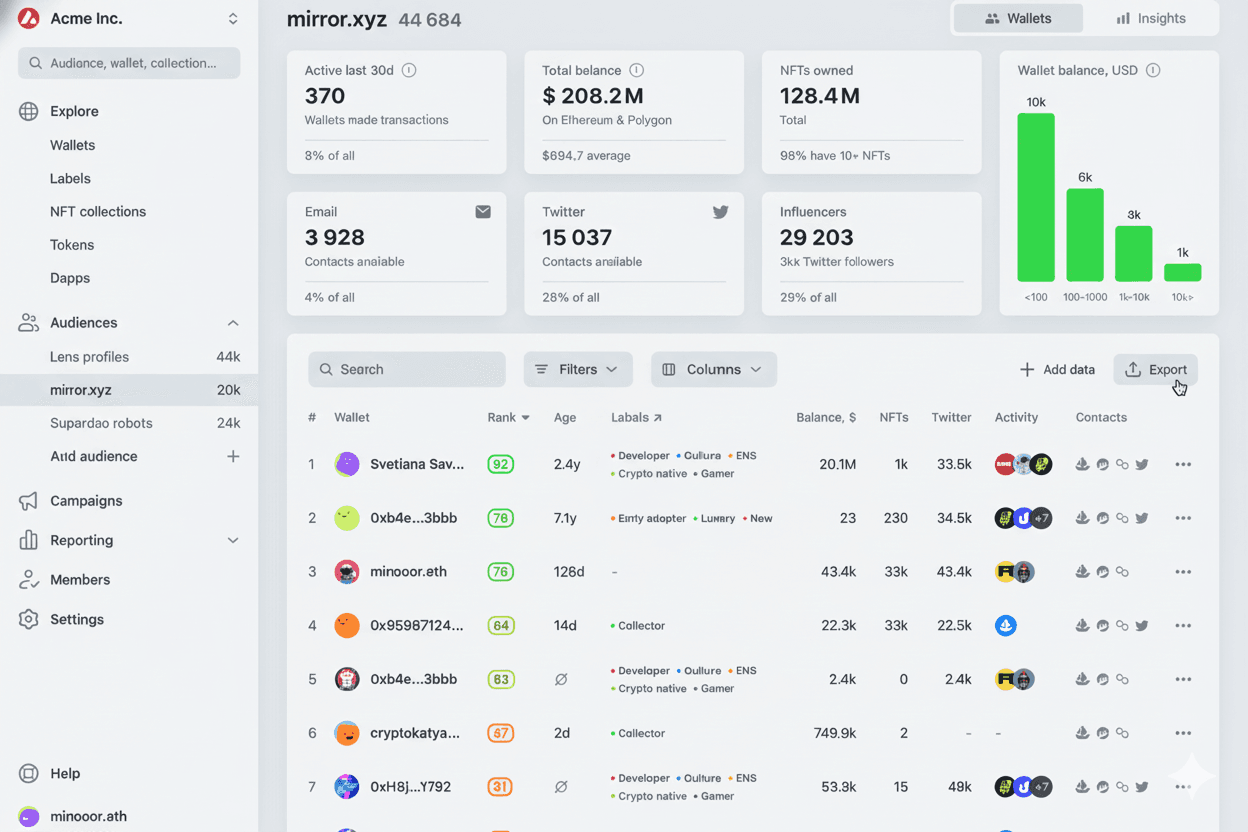The width and height of the screenshot is (1248, 832).
Task: Open the Filters dropdown
Action: tap(578, 369)
